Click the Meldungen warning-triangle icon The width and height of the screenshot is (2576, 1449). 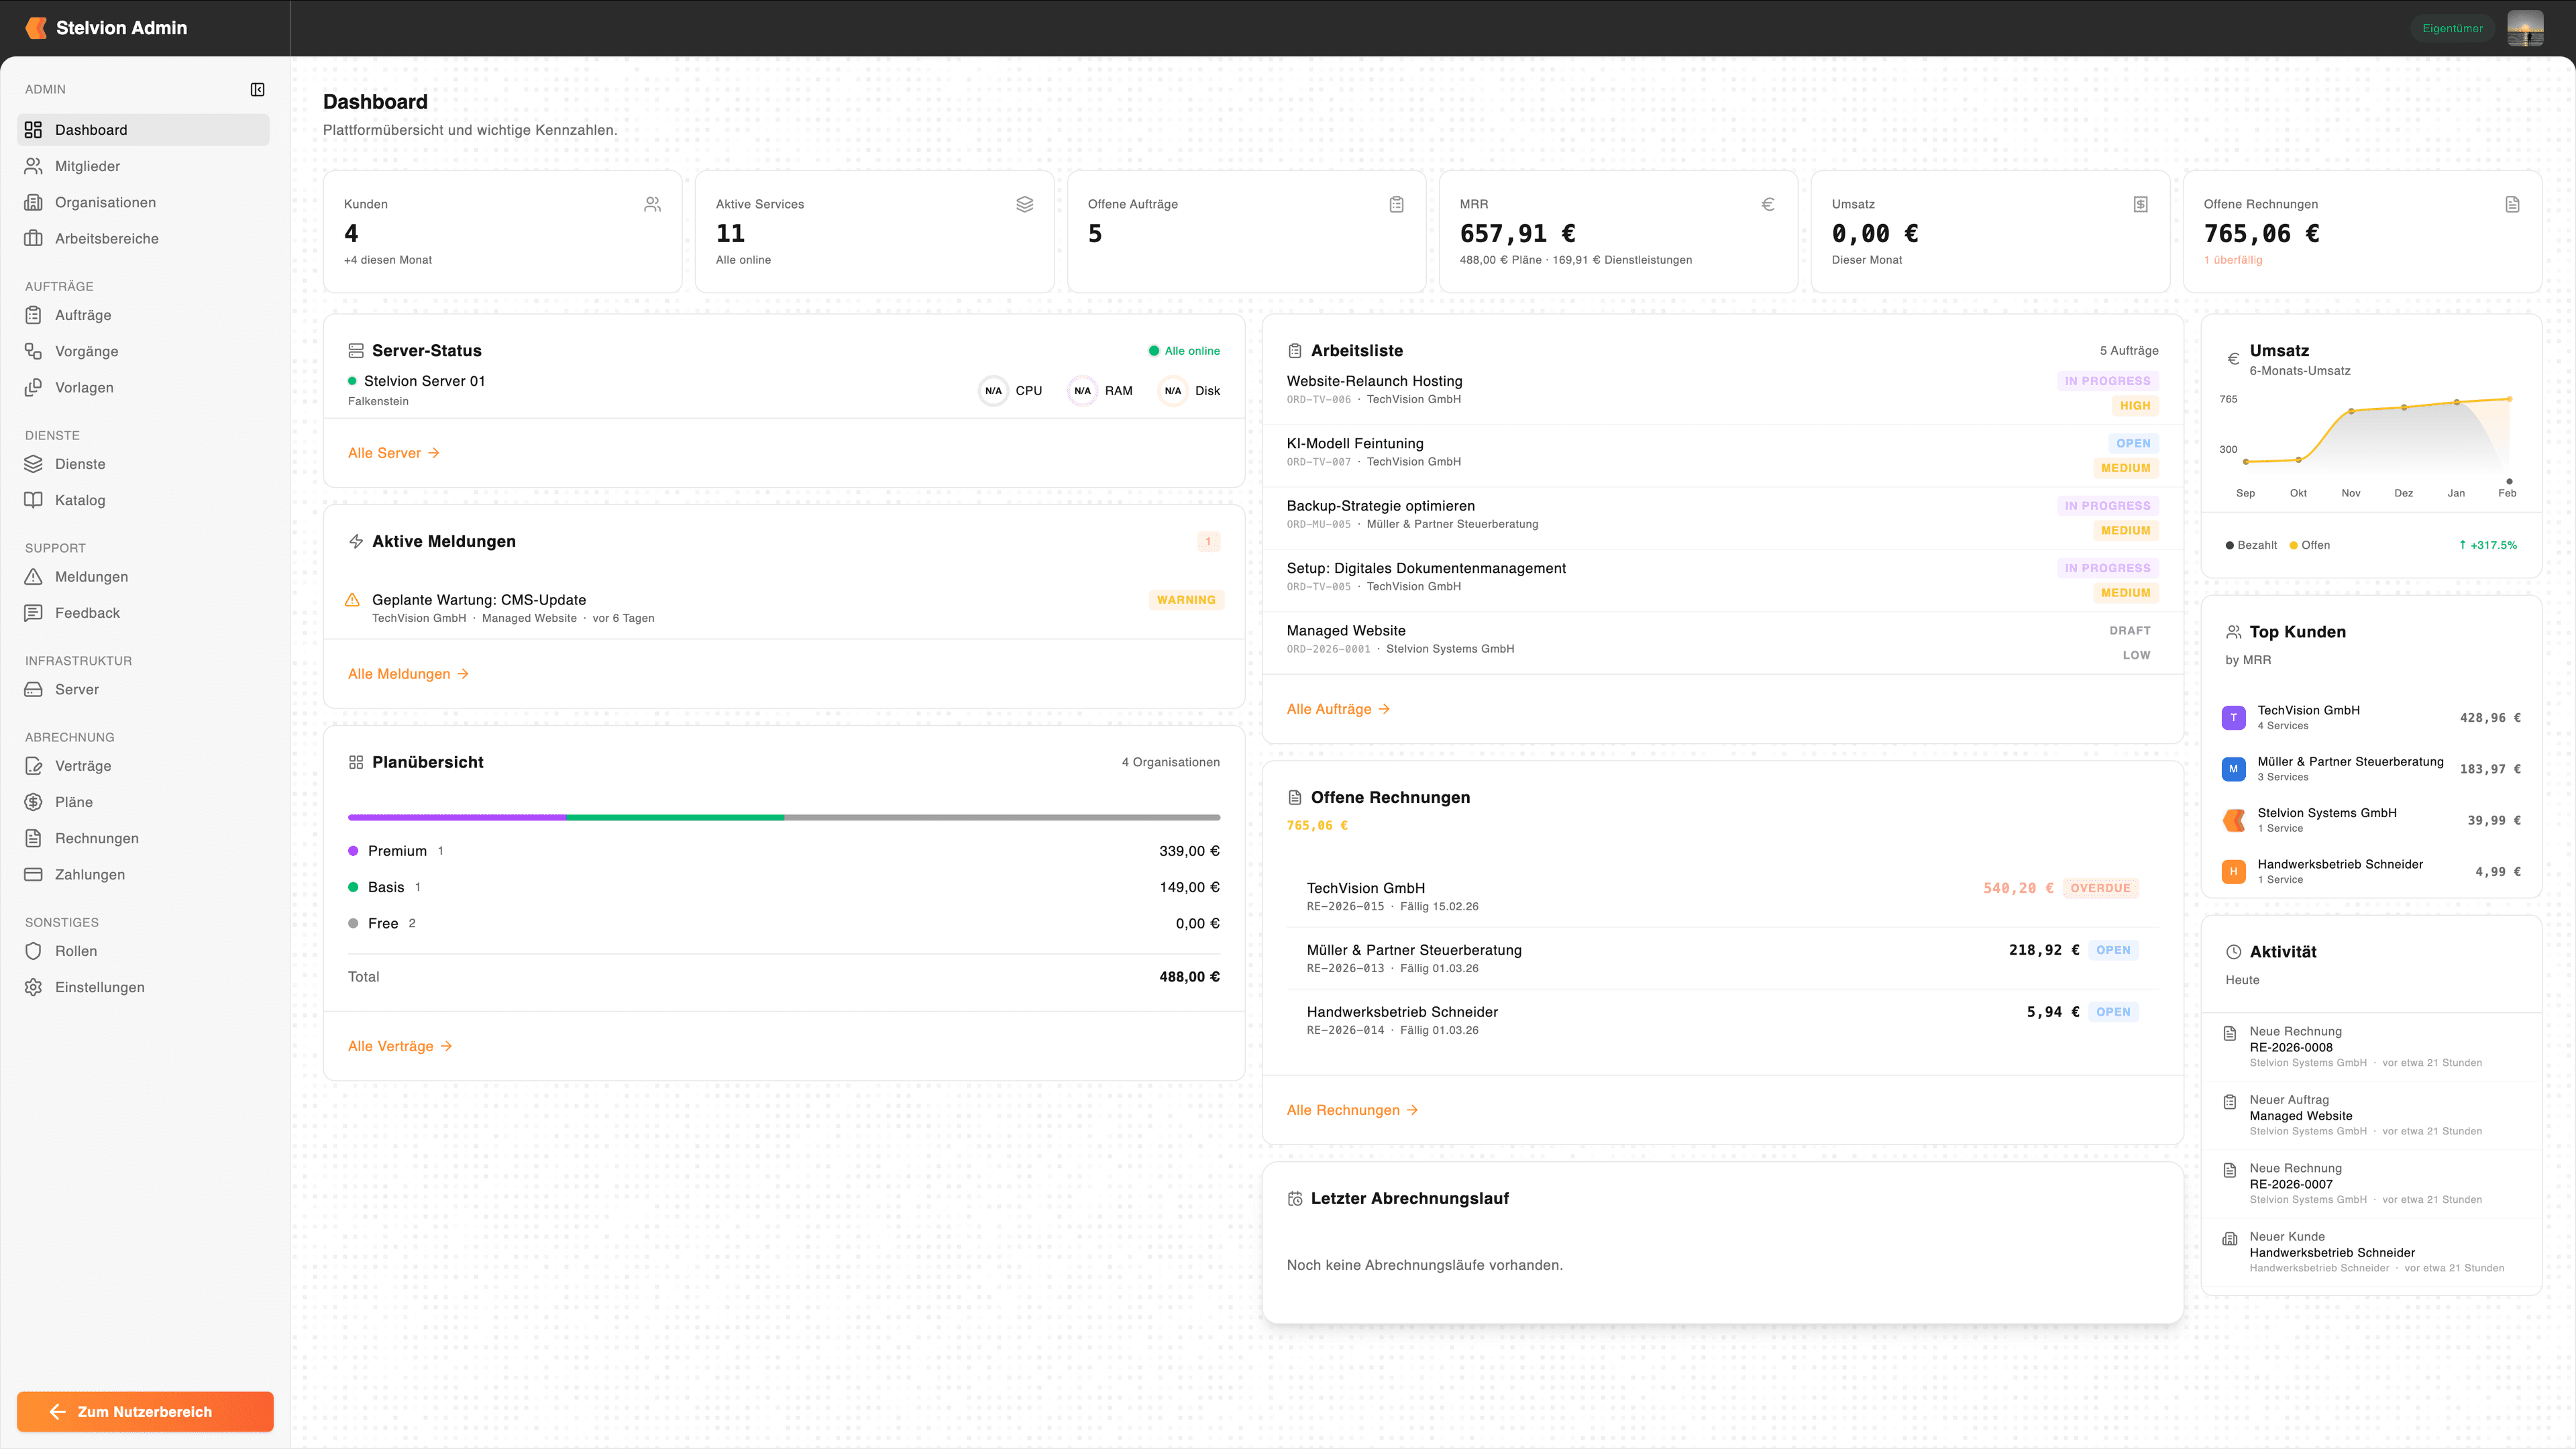coord(33,576)
